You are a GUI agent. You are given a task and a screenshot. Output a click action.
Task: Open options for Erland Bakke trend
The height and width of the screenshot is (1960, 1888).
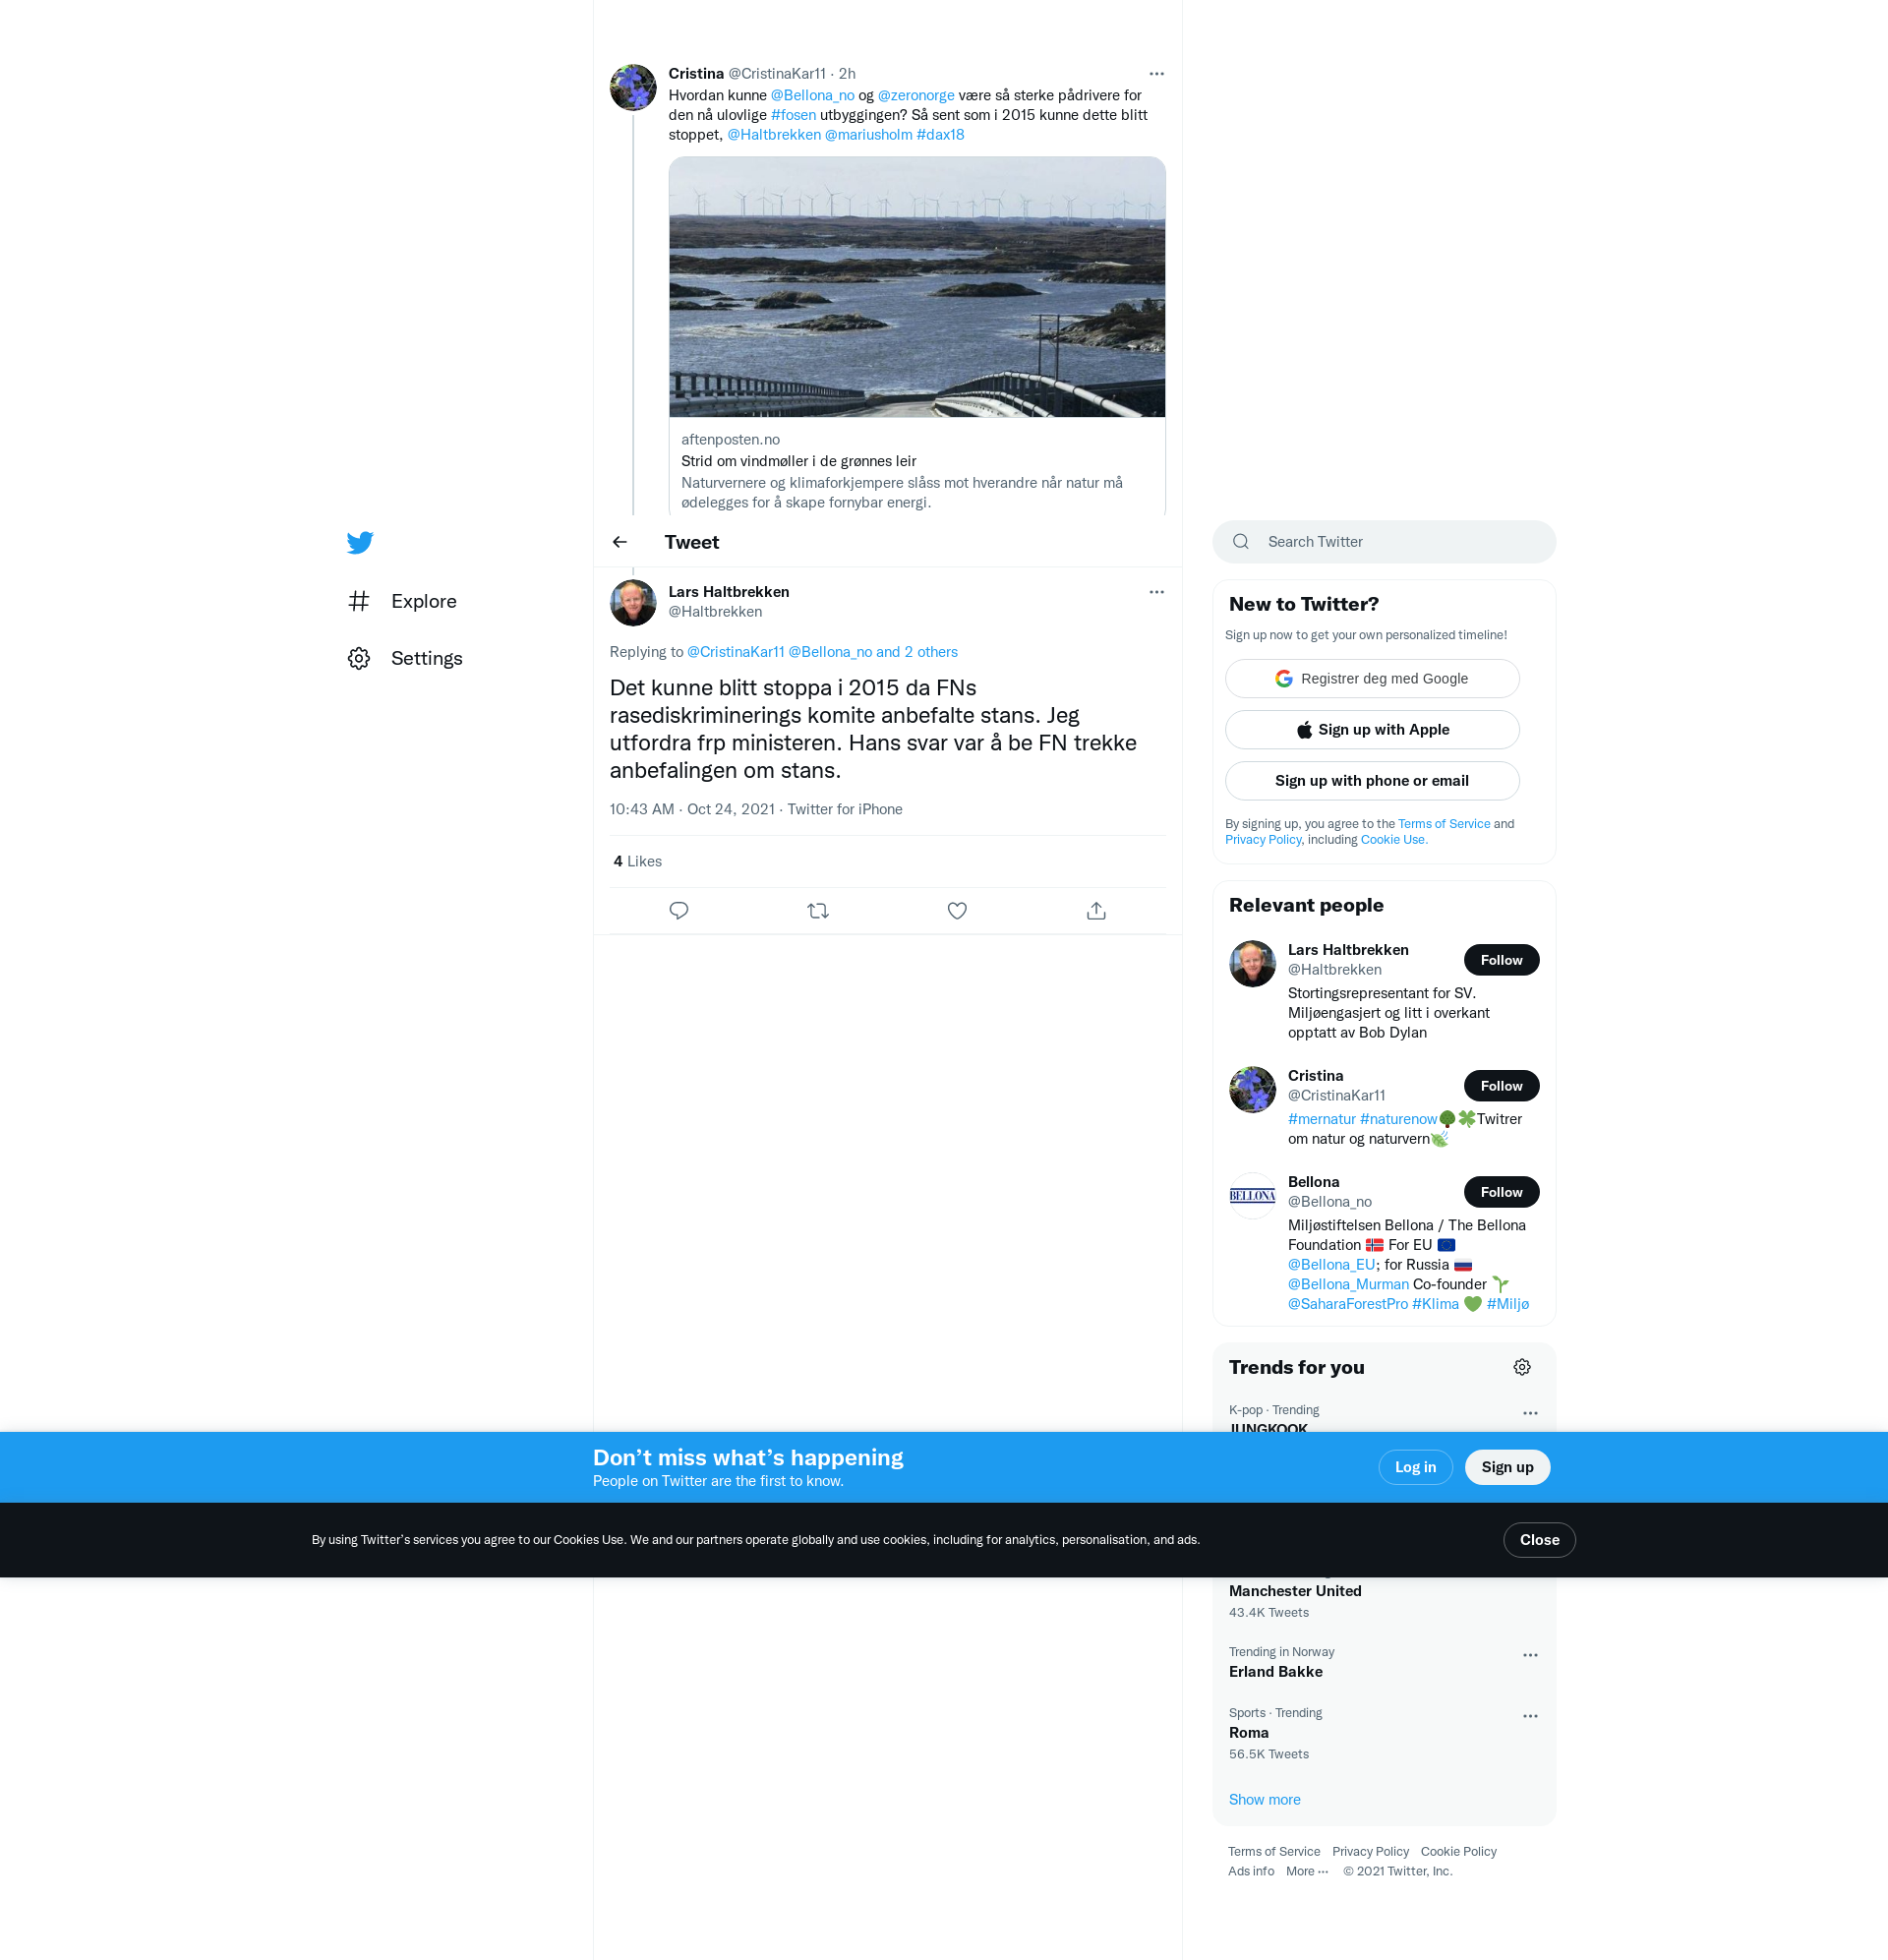pos(1529,1655)
